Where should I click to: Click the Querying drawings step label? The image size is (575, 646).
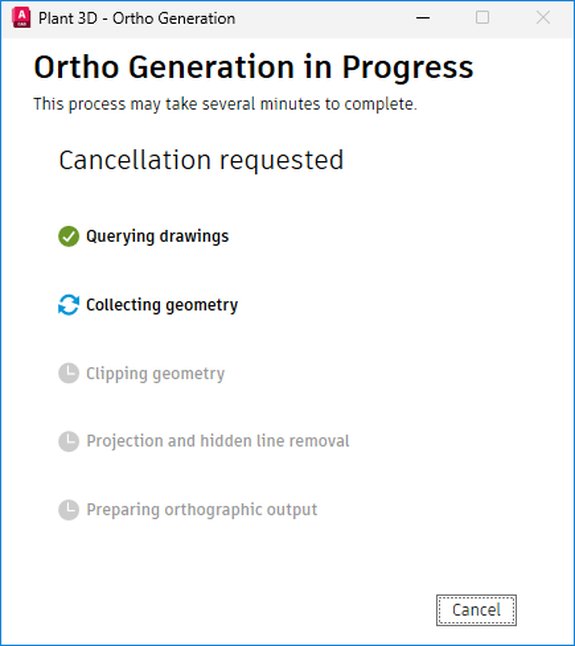(x=157, y=236)
